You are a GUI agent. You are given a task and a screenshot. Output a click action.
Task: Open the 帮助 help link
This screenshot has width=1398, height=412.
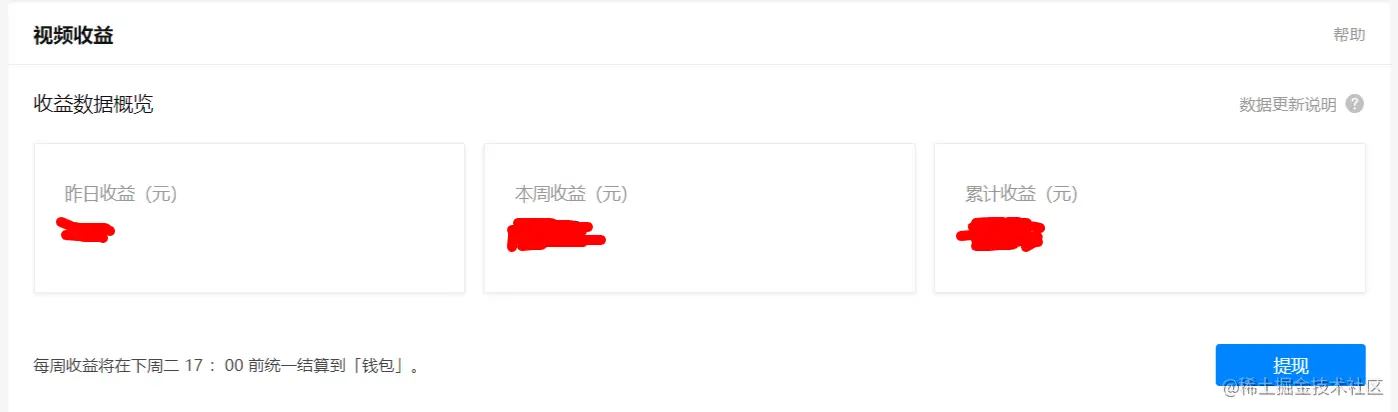point(1349,35)
